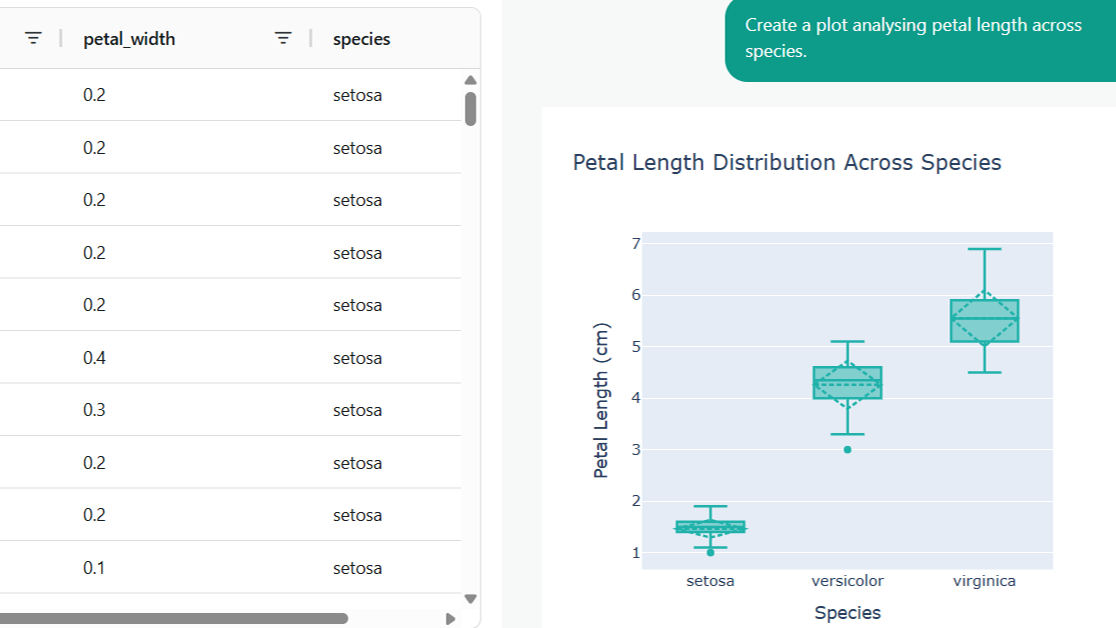Image resolution: width=1116 pixels, height=628 pixels.
Task: Click the table's scroll-up arrow
Action: click(x=471, y=80)
